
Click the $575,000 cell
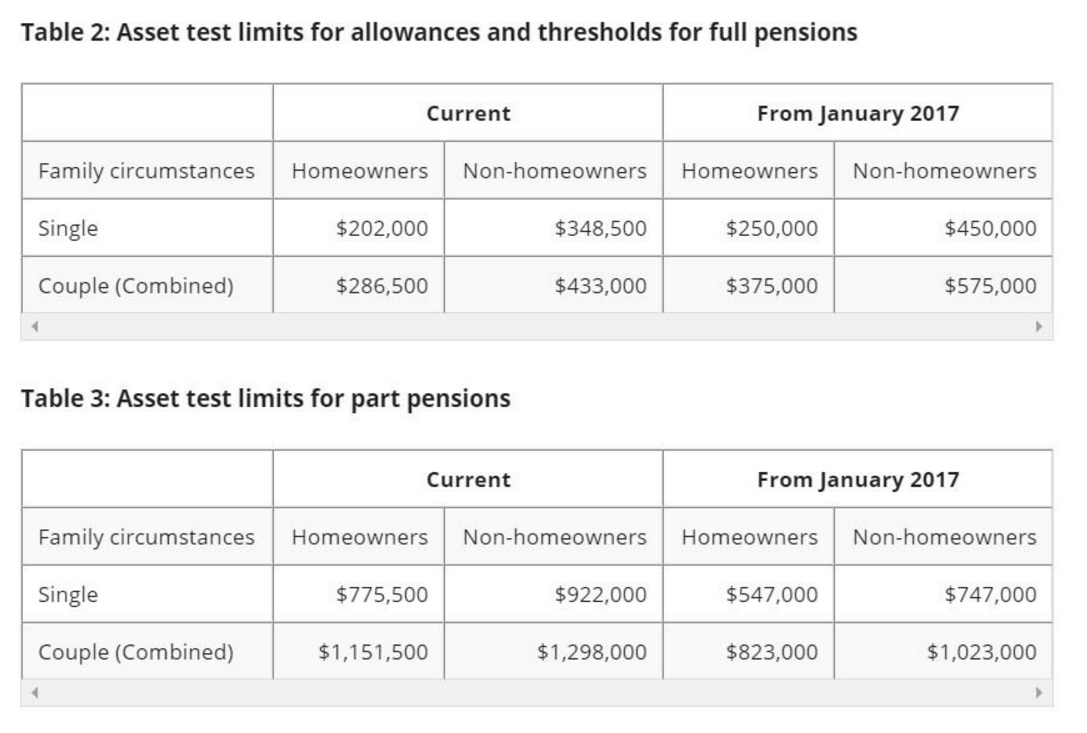tap(990, 286)
